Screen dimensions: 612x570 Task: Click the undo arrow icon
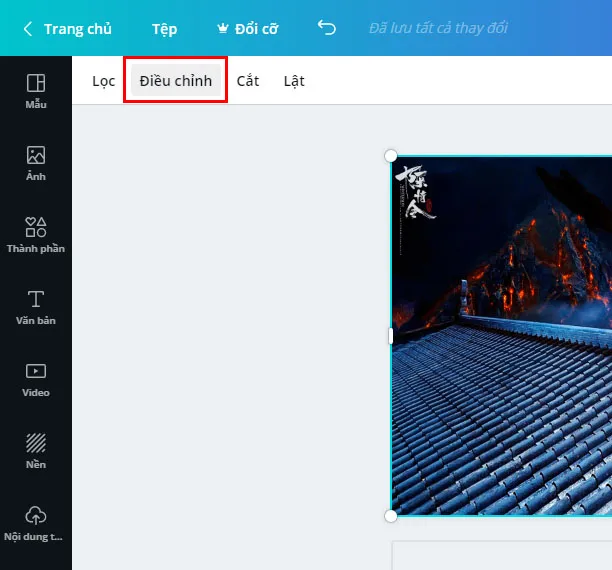[326, 28]
